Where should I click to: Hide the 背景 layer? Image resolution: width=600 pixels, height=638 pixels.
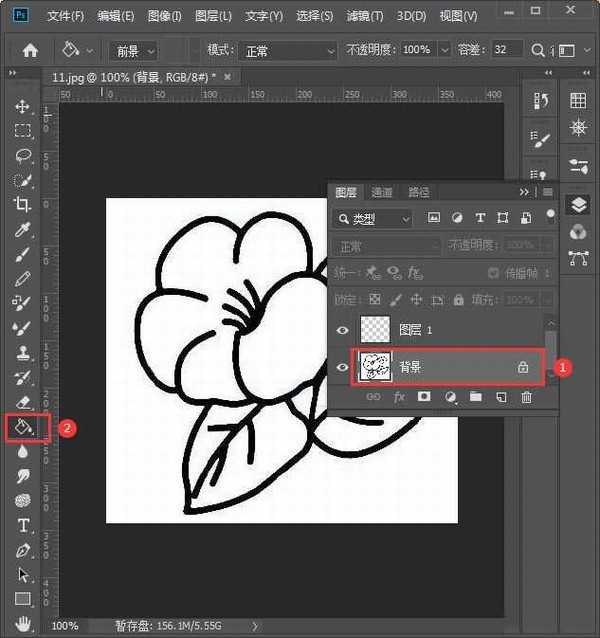342,367
